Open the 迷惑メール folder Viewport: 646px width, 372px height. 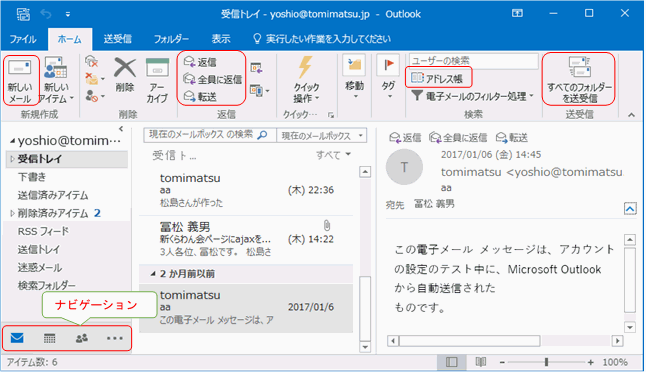40,268
